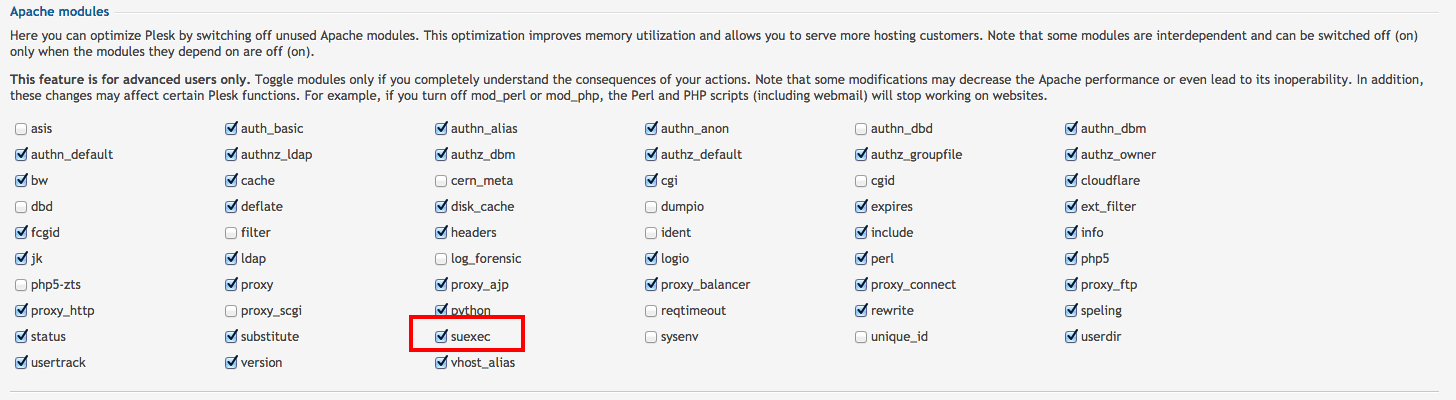The width and height of the screenshot is (1456, 400).
Task: Turn off the deflate module
Action: (x=232, y=207)
